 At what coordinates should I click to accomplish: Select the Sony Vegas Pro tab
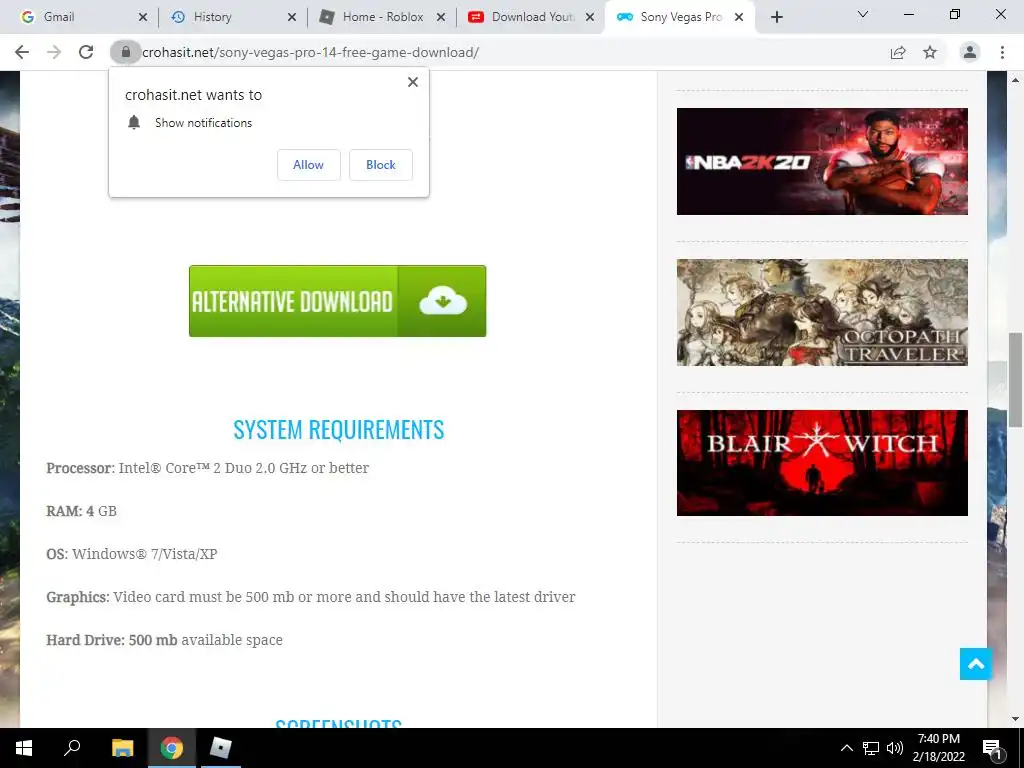[x=679, y=17]
